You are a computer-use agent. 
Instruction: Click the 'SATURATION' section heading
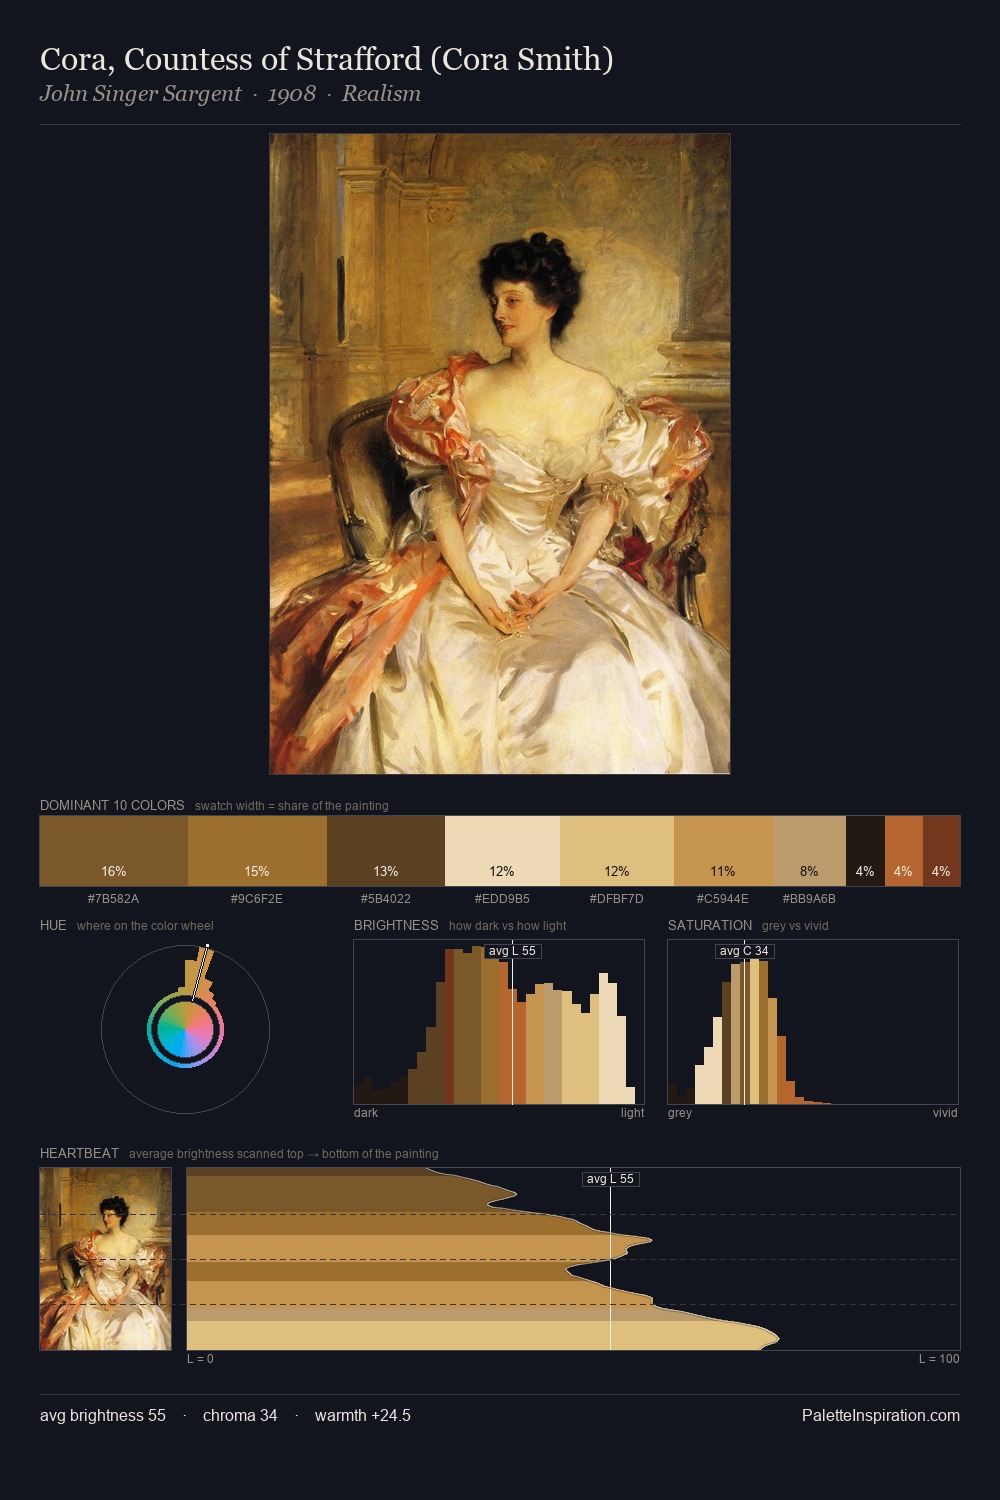click(710, 925)
